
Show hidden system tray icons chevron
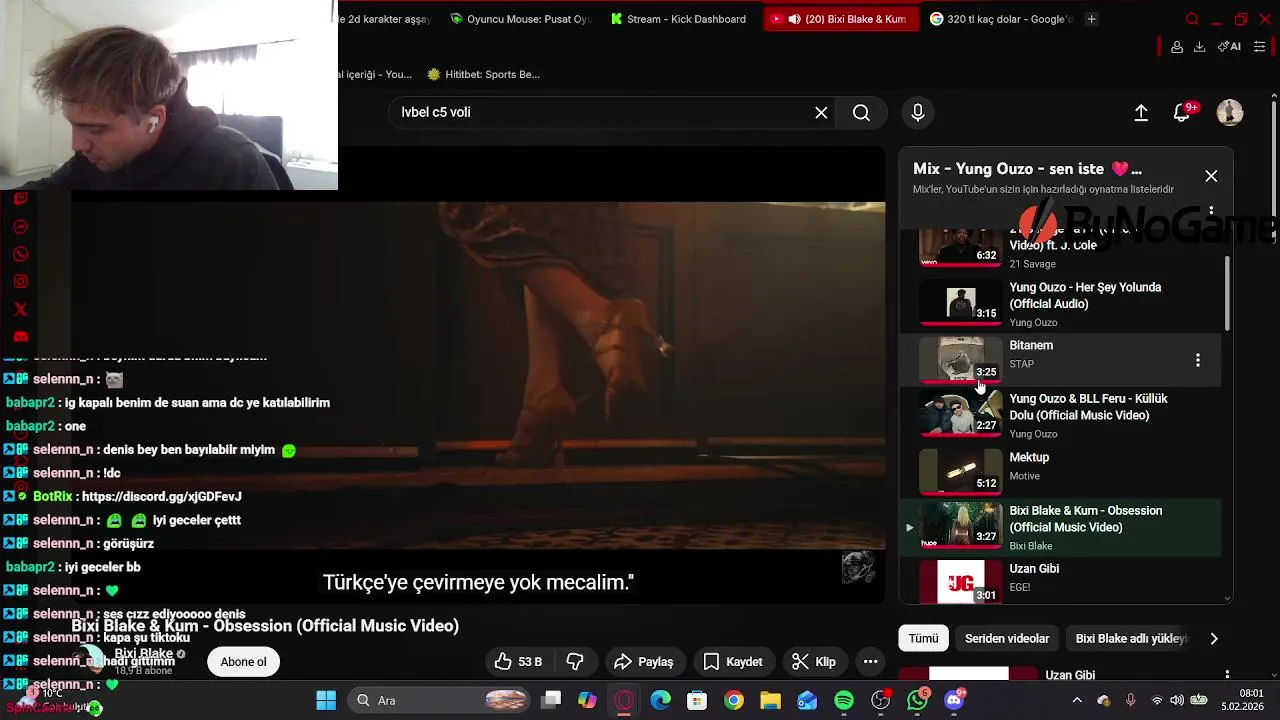pyautogui.click(x=1077, y=700)
